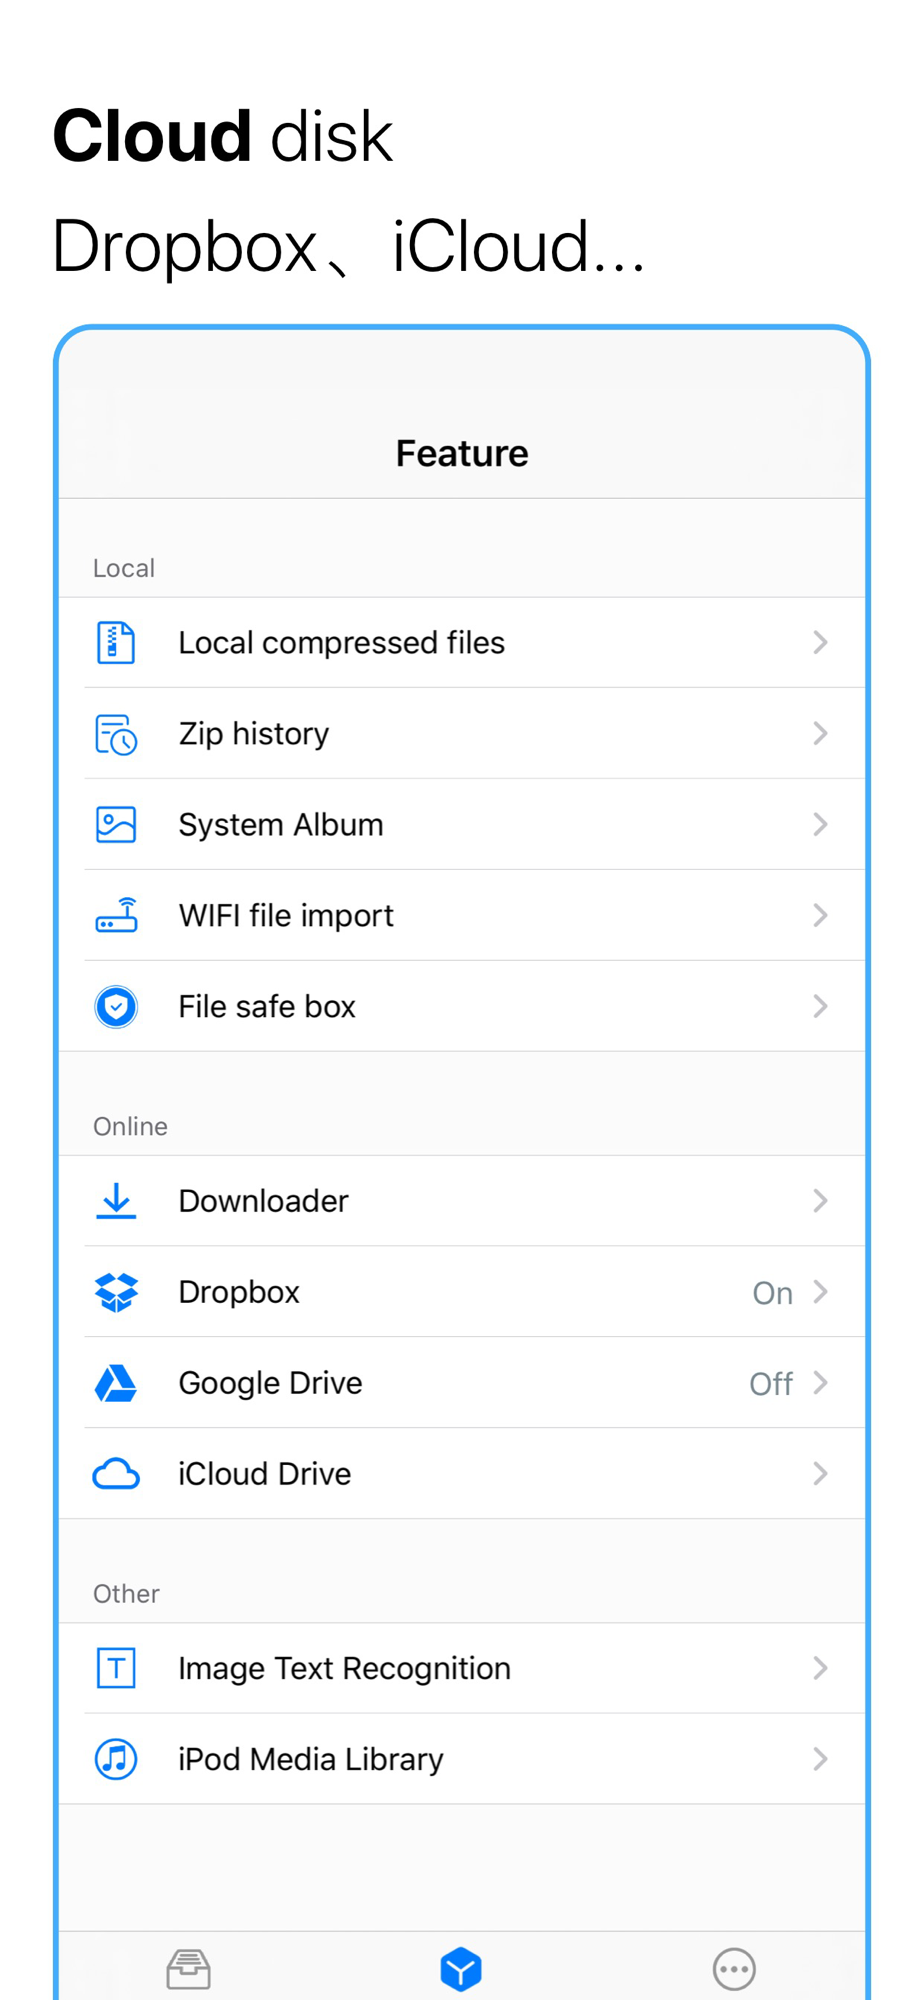Tap the Dropbox logo icon
Screen dimensions: 924x2000
point(116,1292)
